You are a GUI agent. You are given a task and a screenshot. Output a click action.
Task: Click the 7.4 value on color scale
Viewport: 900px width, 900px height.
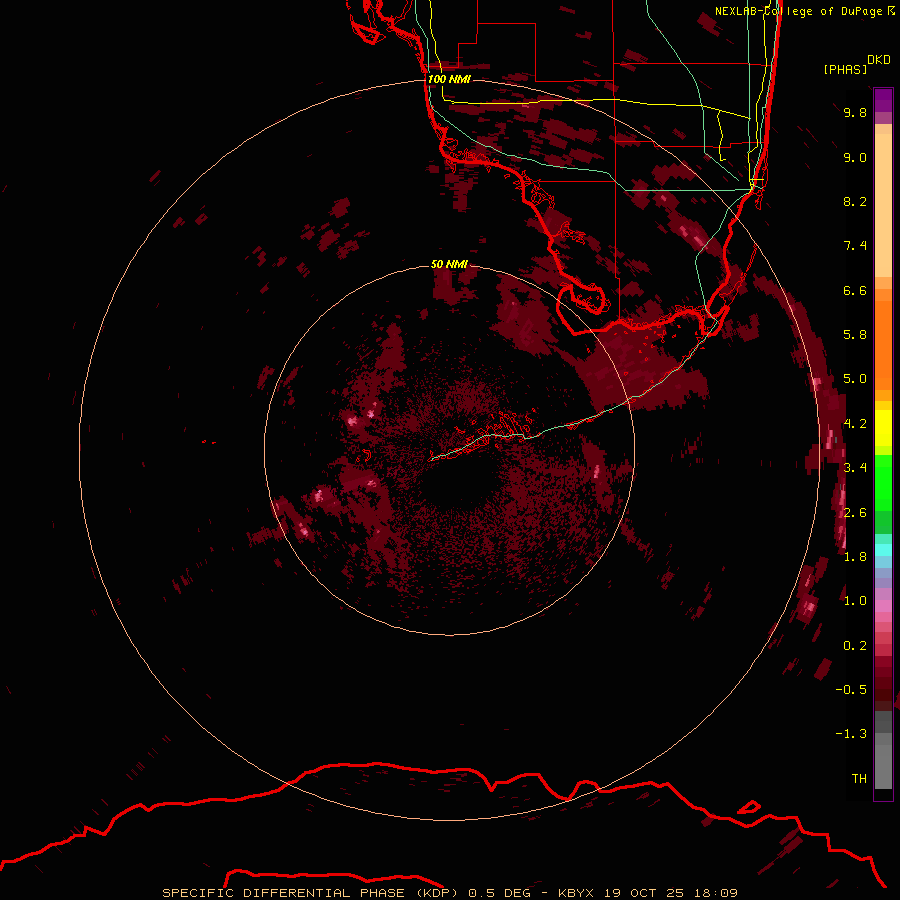(x=855, y=246)
